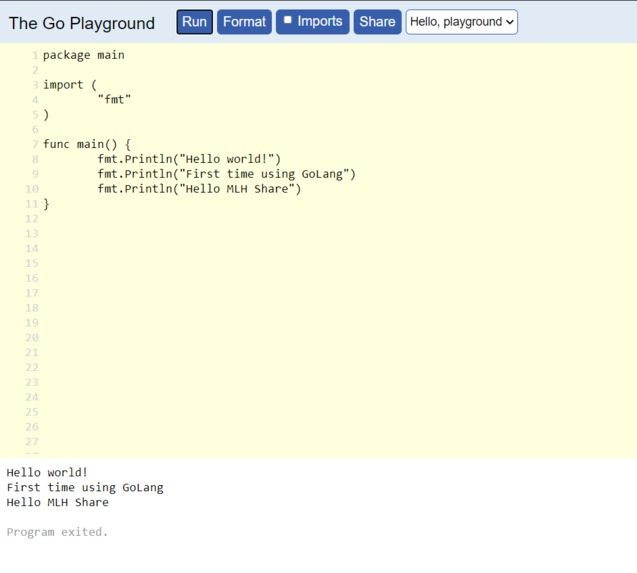Click line number 12 in the gutter

(32, 219)
